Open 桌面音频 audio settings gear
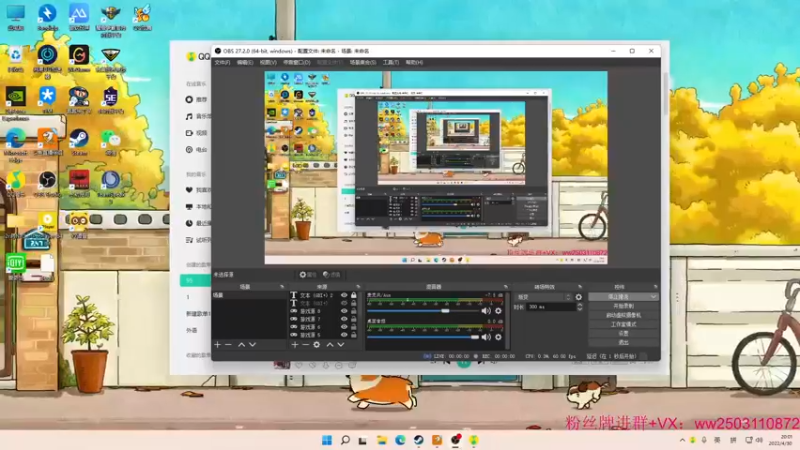This screenshot has width=800, height=450. click(x=498, y=337)
